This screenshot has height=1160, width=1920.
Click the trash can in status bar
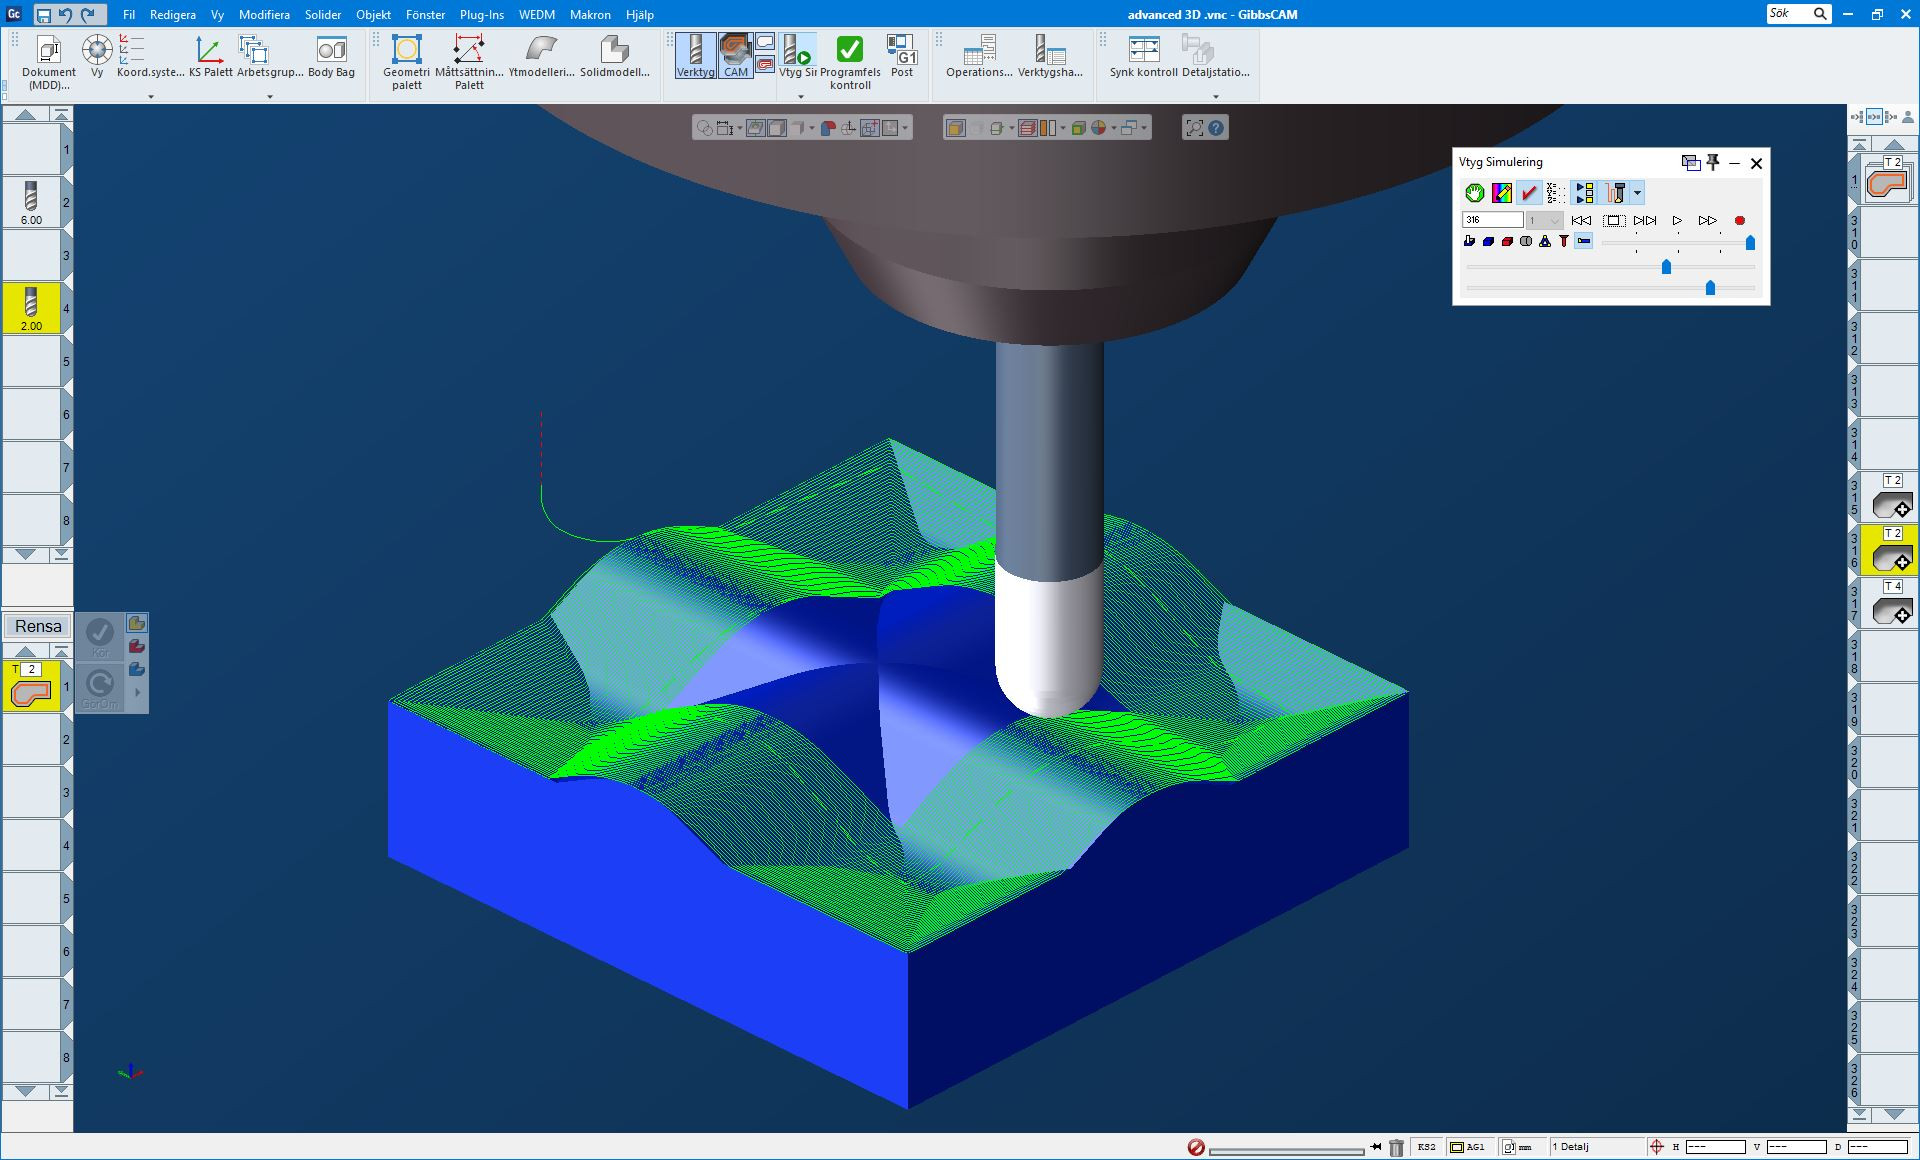pyautogui.click(x=1397, y=1147)
